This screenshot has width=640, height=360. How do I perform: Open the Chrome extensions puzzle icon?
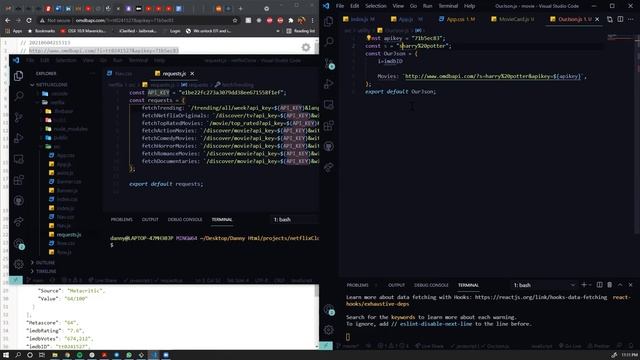coord(291,20)
